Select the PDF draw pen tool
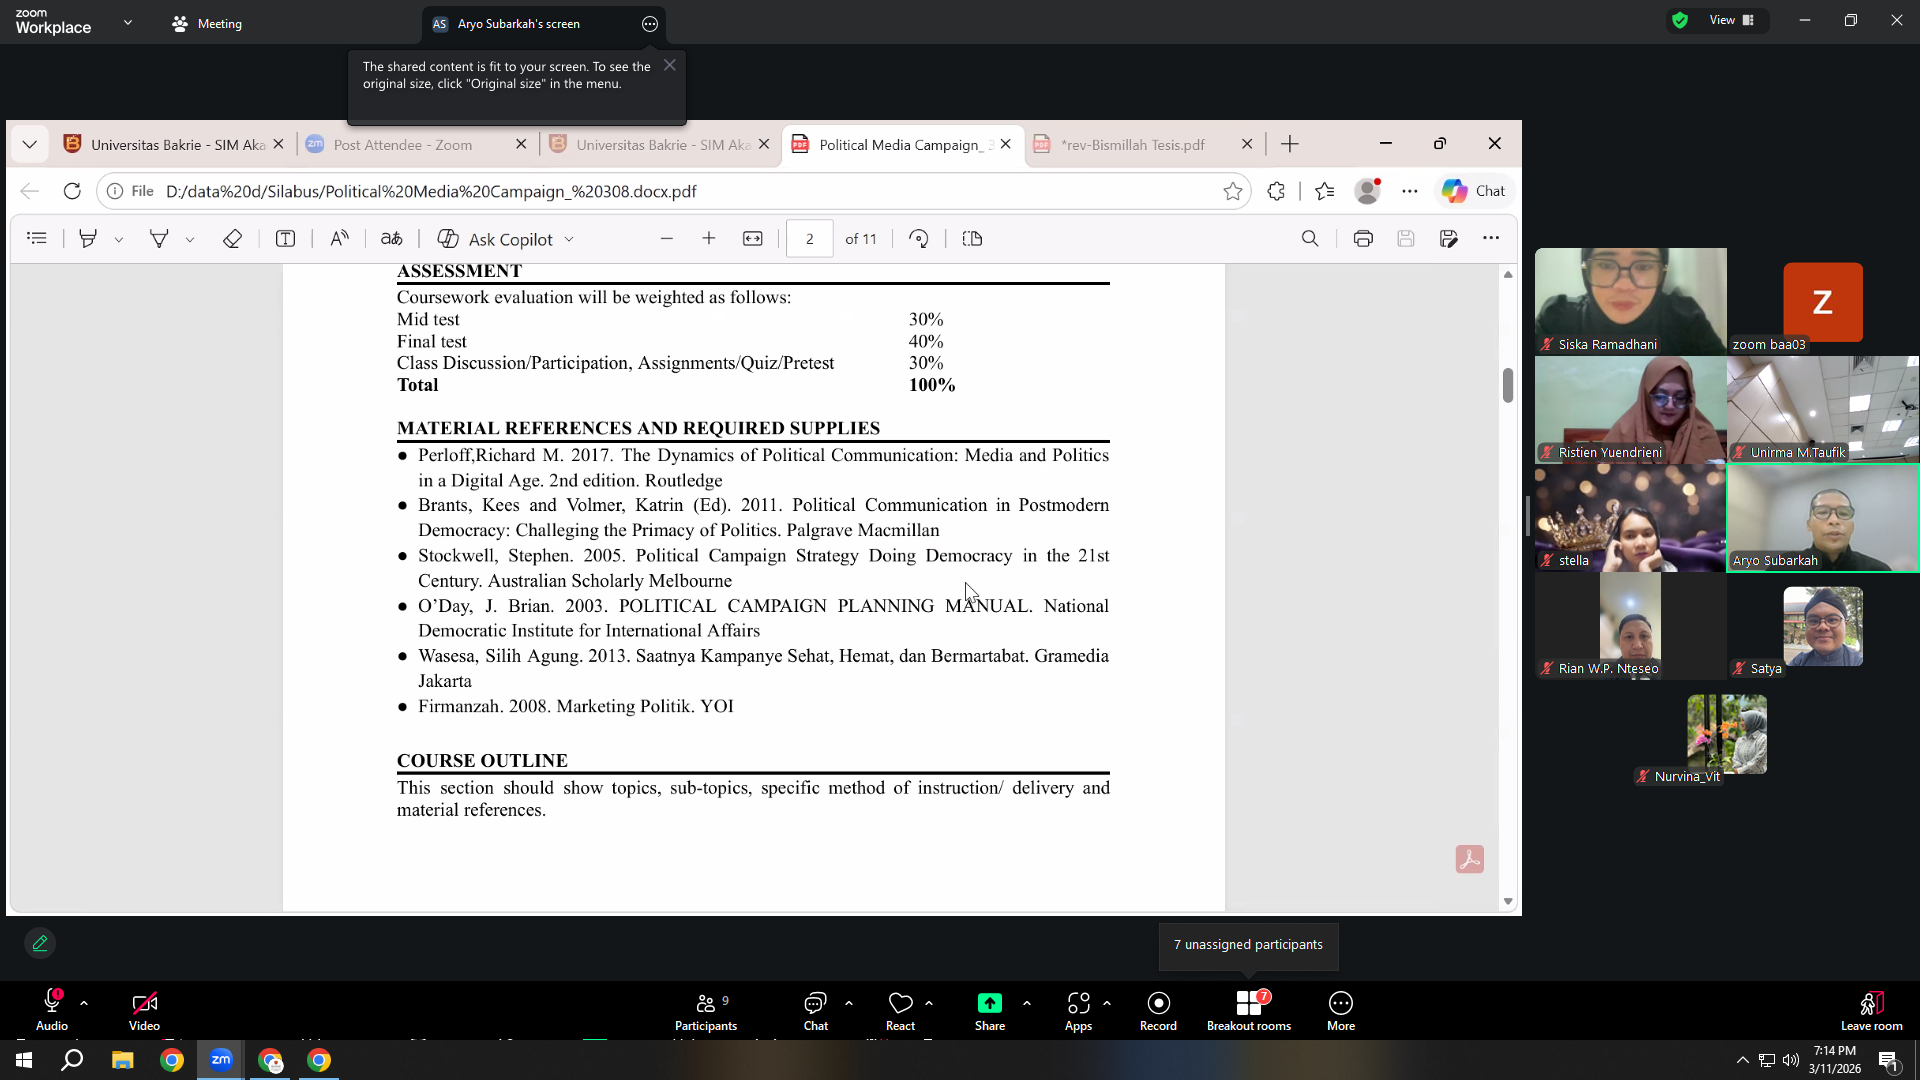 point(159,239)
